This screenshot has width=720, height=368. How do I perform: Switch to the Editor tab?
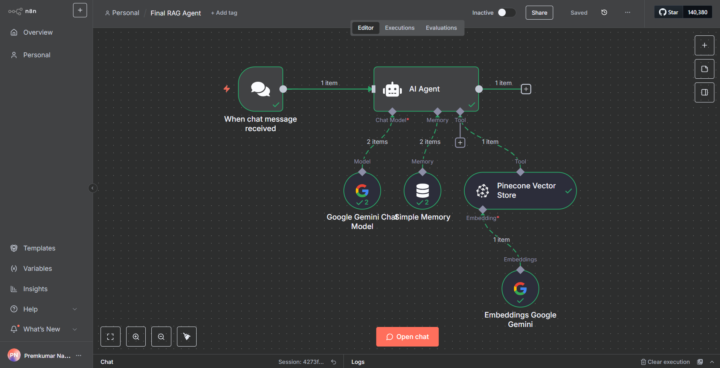tap(366, 28)
